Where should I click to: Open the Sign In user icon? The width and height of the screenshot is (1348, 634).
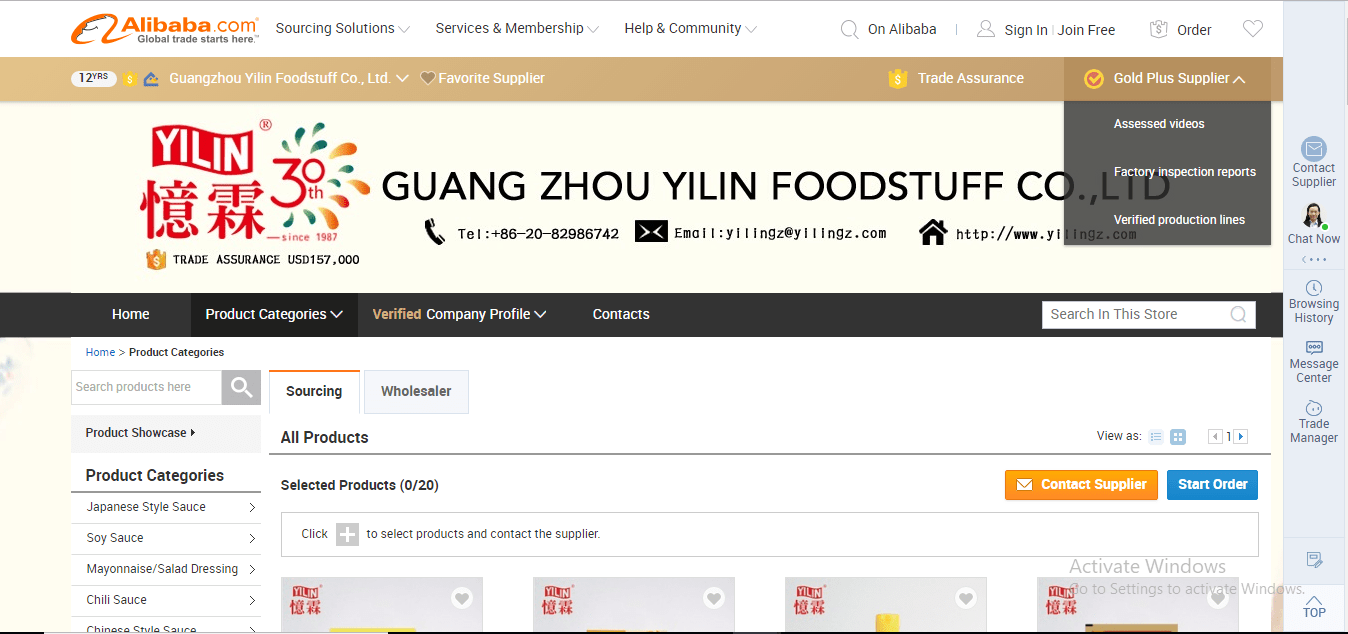pyautogui.click(x=986, y=29)
